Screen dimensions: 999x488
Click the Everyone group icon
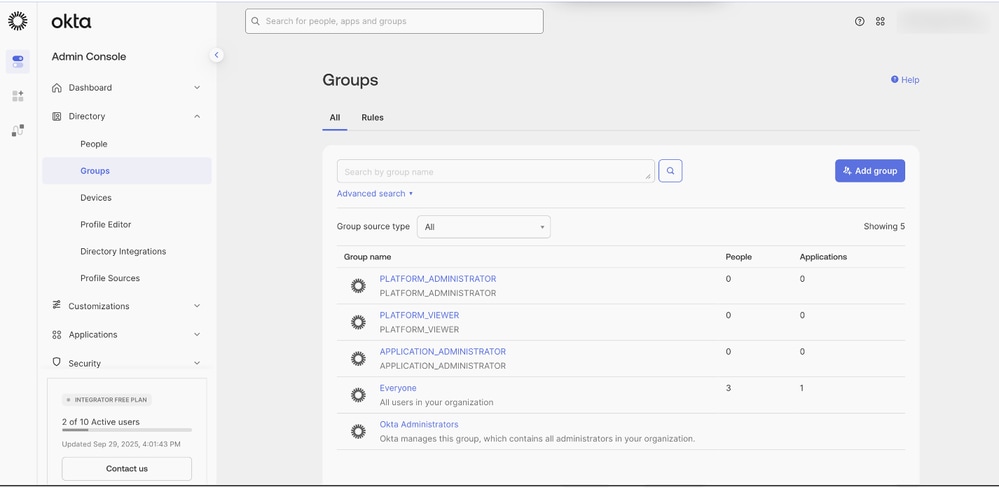(x=358, y=395)
